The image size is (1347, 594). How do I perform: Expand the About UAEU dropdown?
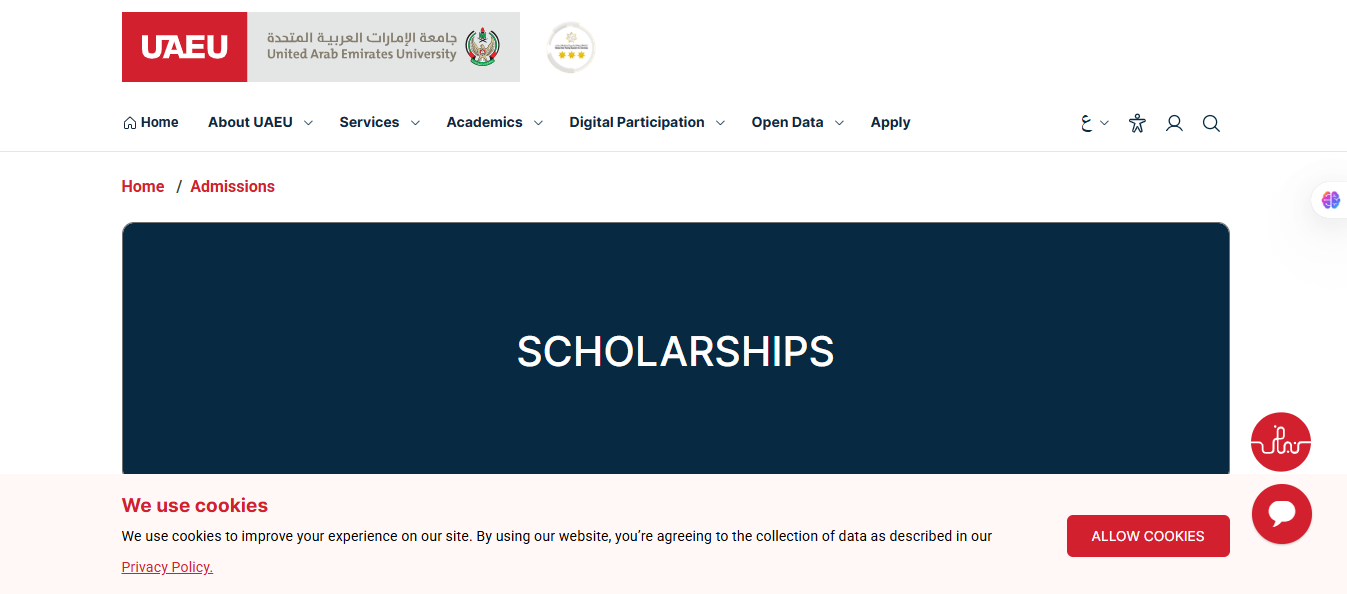(250, 122)
